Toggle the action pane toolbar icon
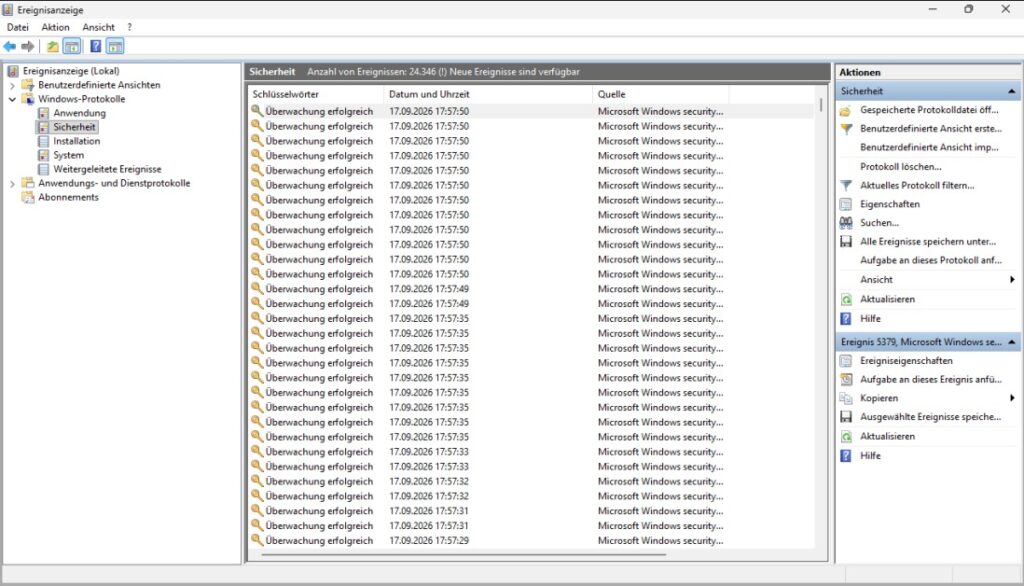The image size is (1024, 586). [x=115, y=46]
